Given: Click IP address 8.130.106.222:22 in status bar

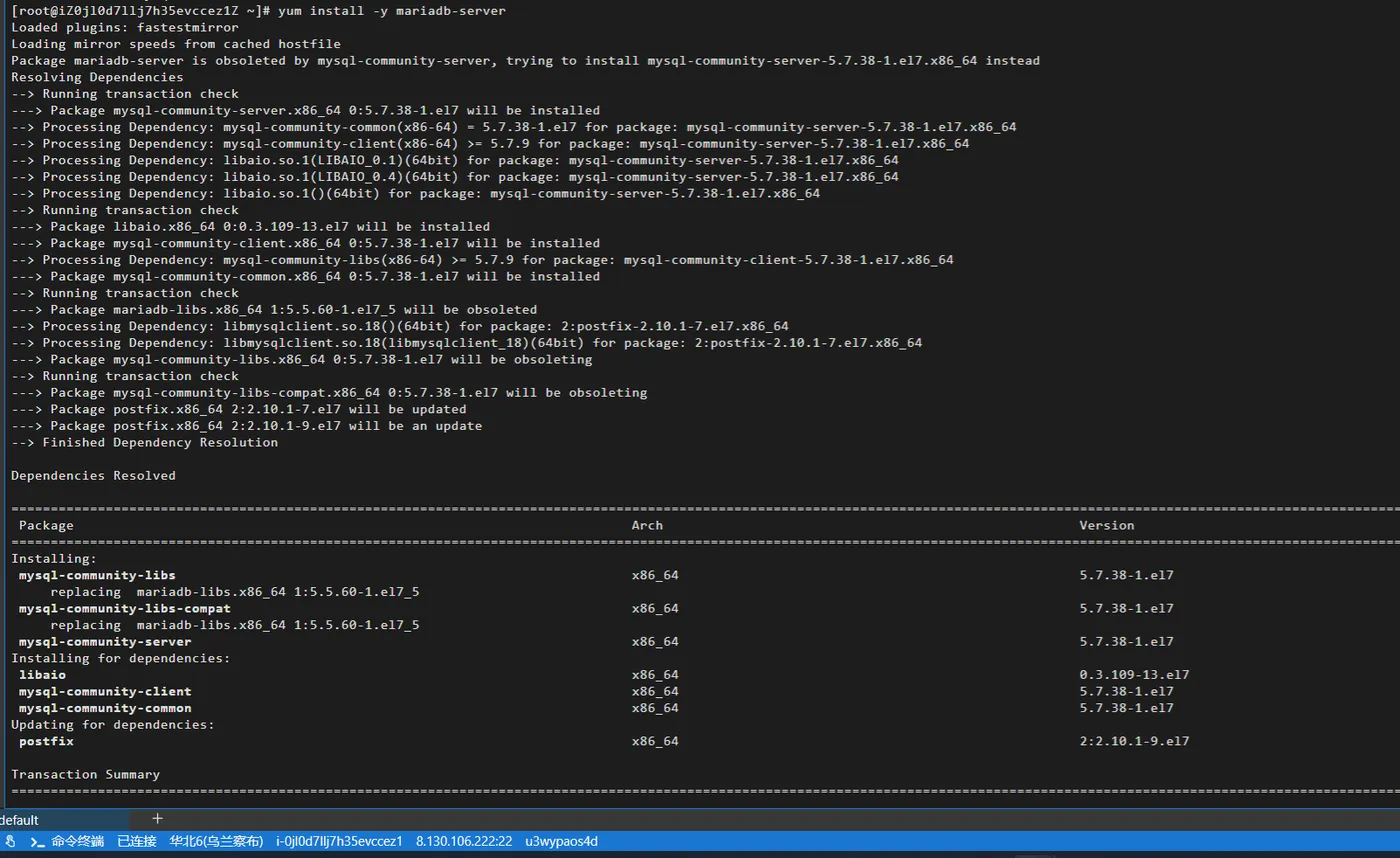Looking at the screenshot, I should click(x=464, y=841).
